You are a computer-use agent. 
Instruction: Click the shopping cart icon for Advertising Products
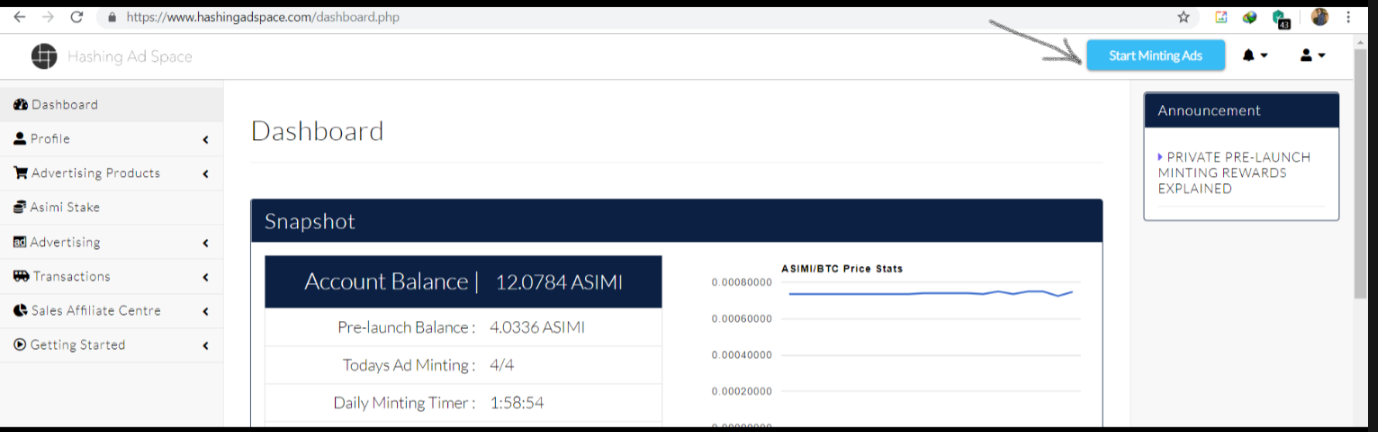click(x=20, y=173)
